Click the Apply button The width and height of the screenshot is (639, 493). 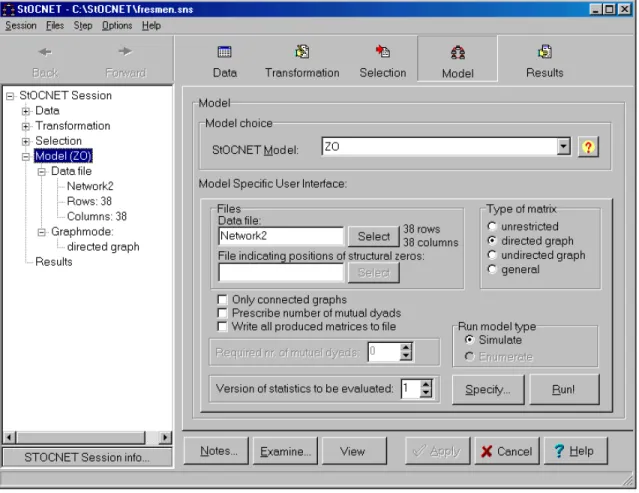(437, 451)
